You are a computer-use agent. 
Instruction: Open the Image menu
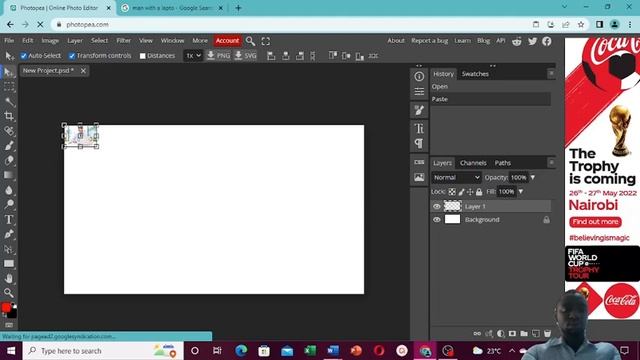[50, 41]
